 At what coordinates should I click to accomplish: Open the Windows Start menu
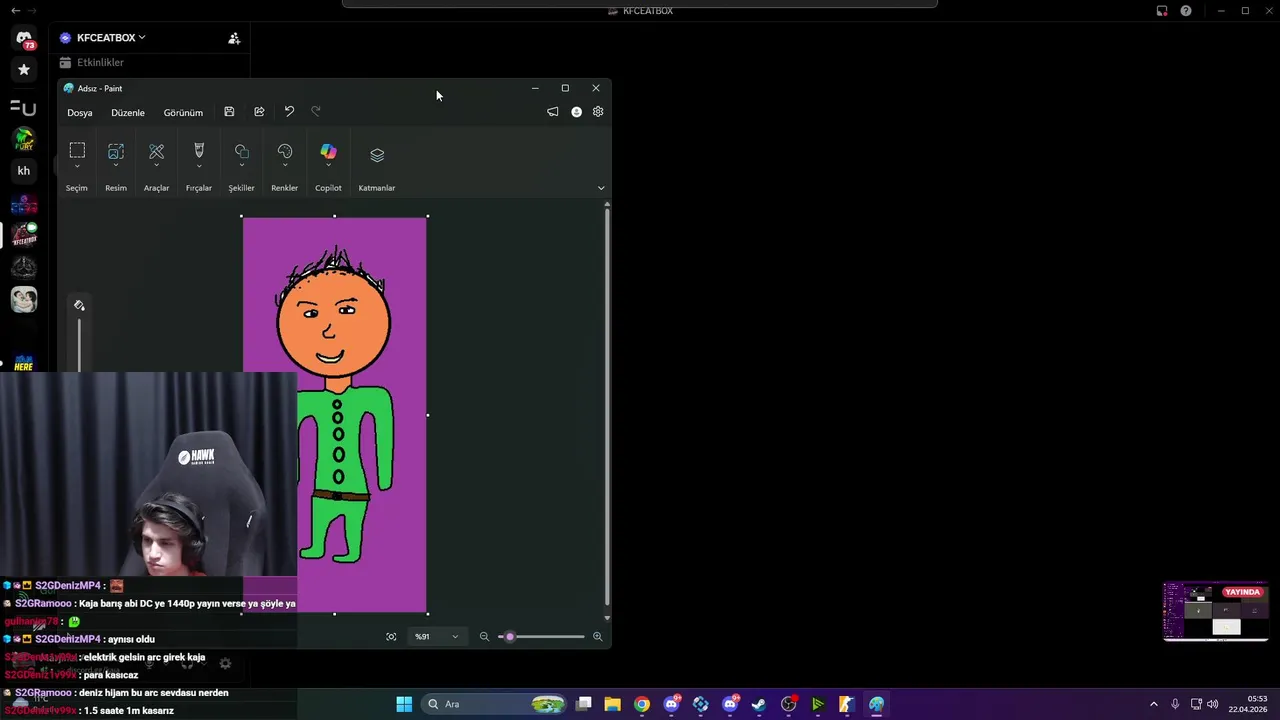pos(404,704)
